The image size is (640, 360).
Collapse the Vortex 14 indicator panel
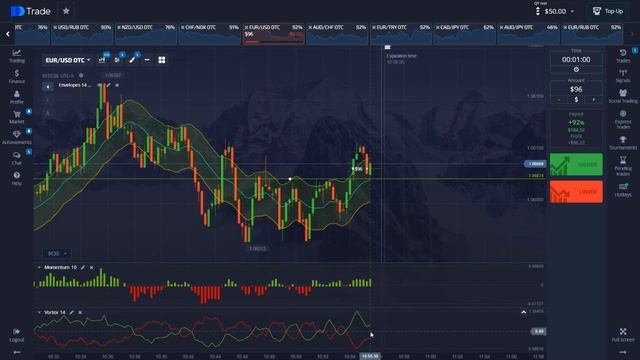[39, 312]
